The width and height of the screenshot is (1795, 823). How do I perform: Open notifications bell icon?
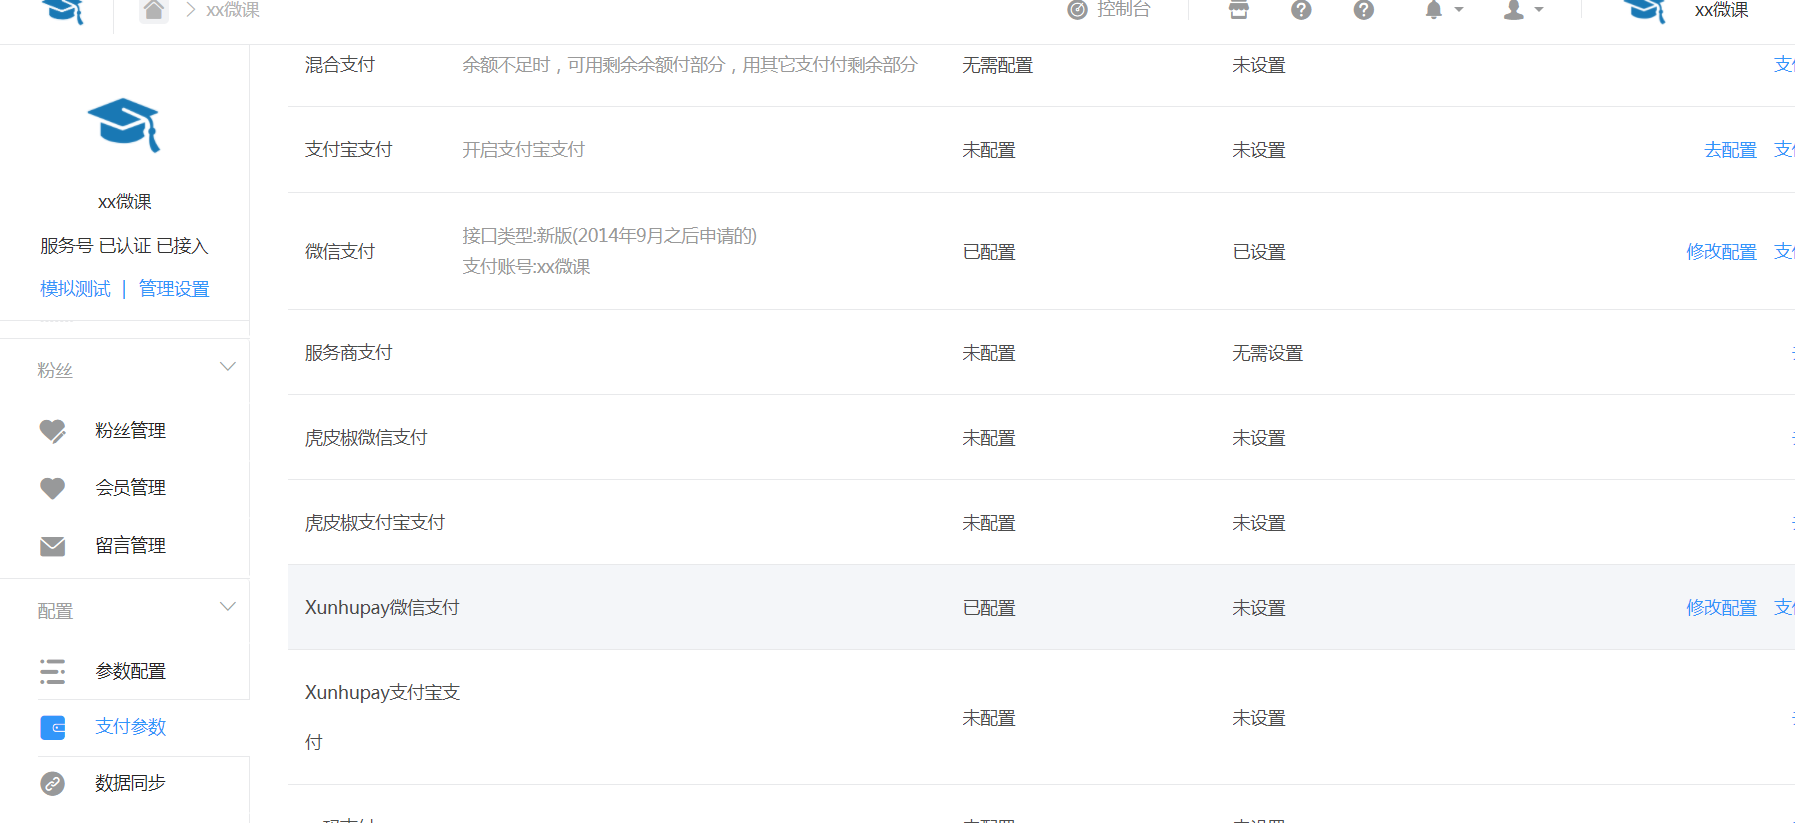pos(1434,10)
